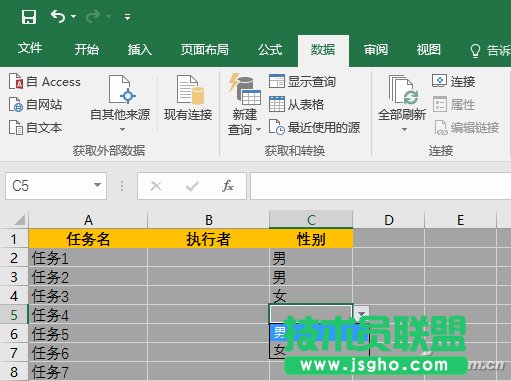Select column B header

tap(208, 220)
